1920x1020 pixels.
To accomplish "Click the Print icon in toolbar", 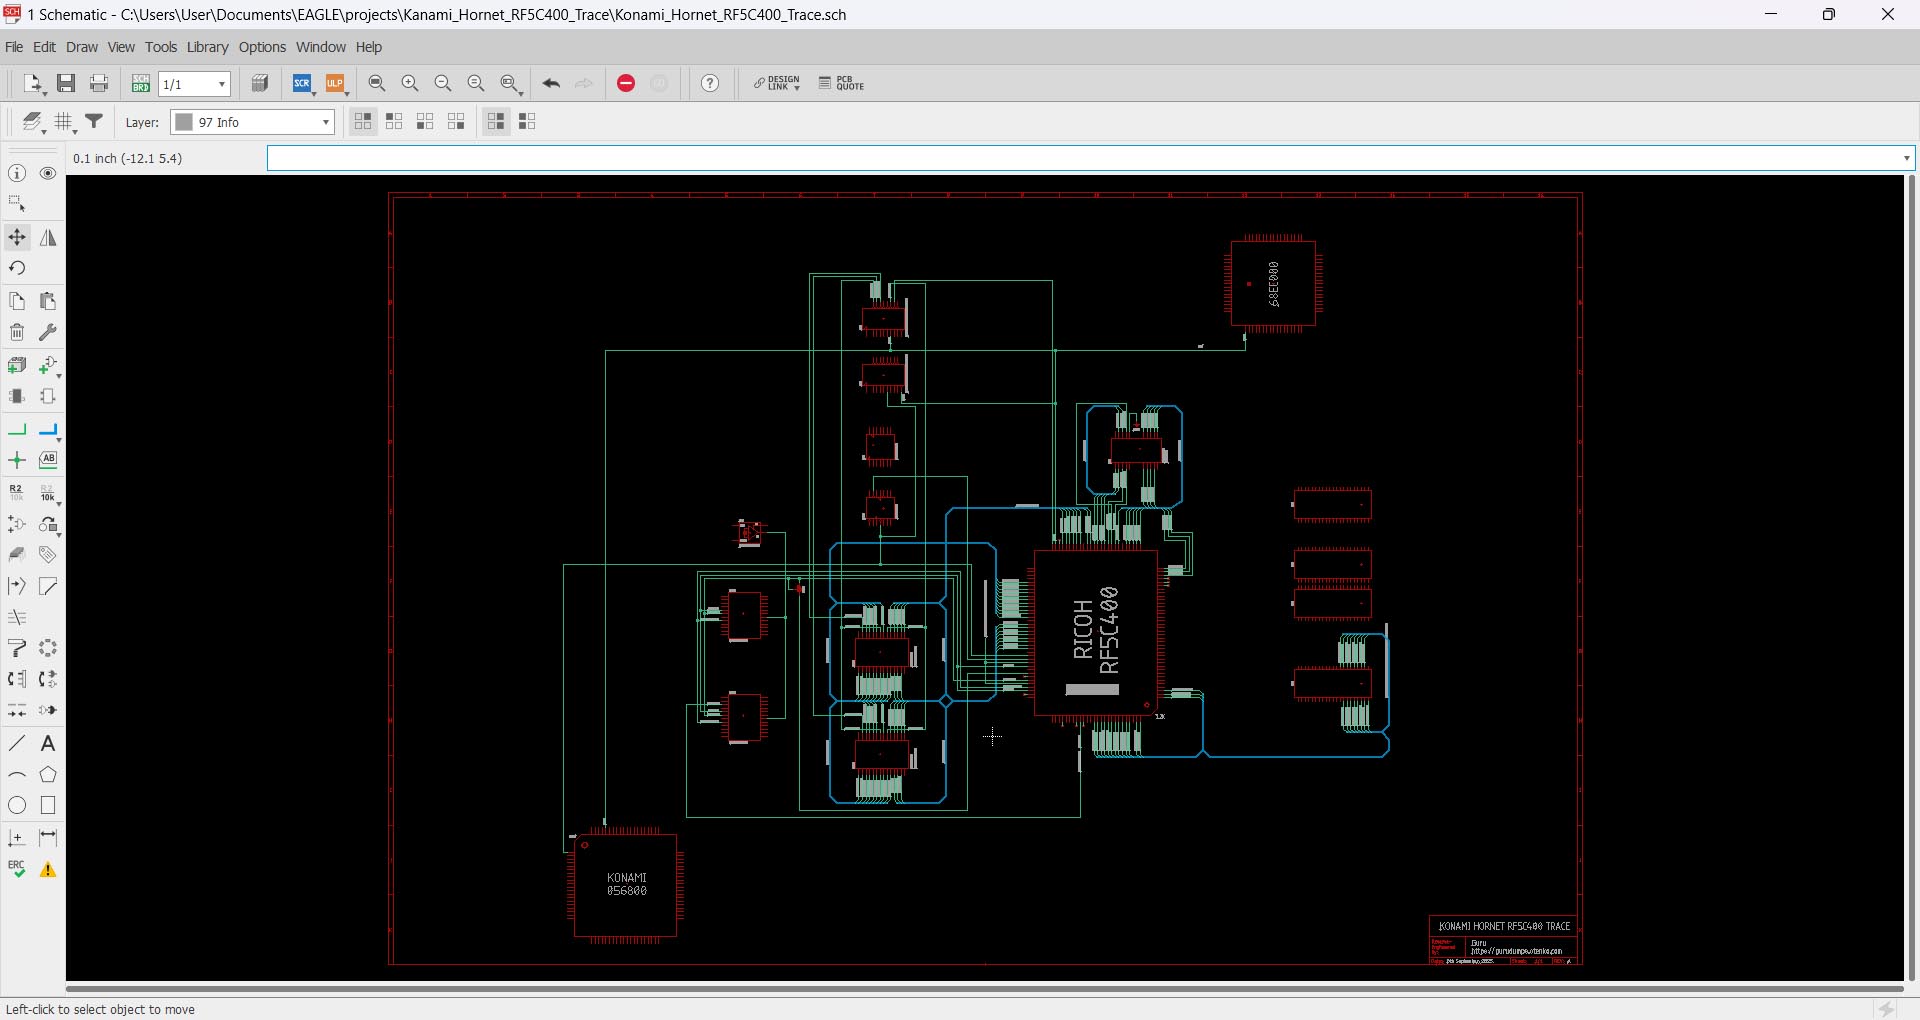I will (x=99, y=84).
